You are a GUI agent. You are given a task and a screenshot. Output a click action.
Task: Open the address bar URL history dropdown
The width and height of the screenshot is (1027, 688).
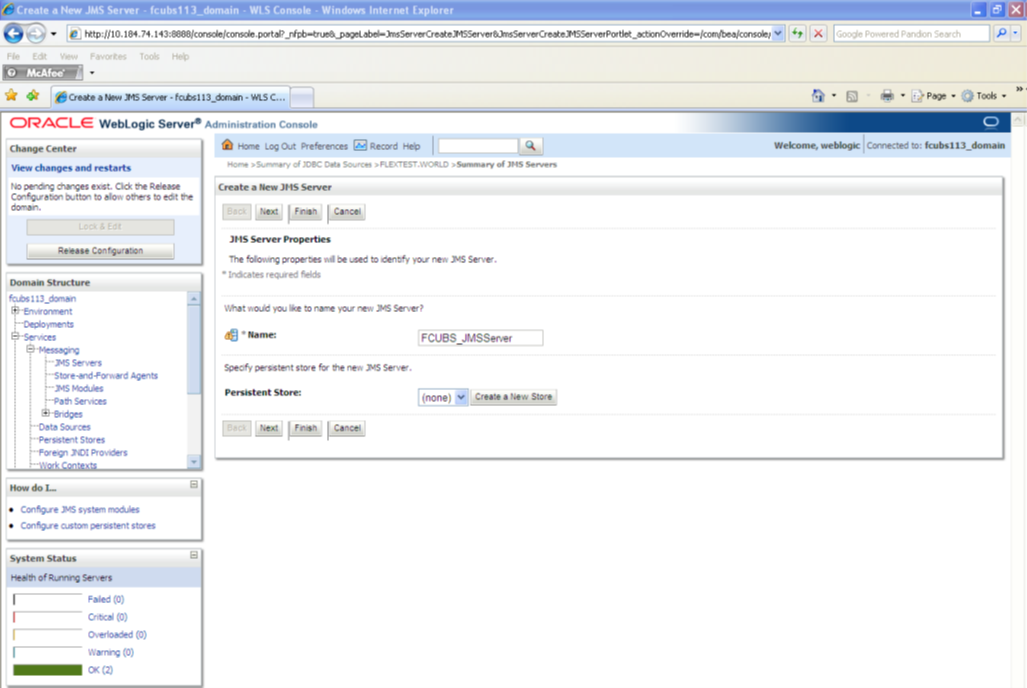coord(777,33)
